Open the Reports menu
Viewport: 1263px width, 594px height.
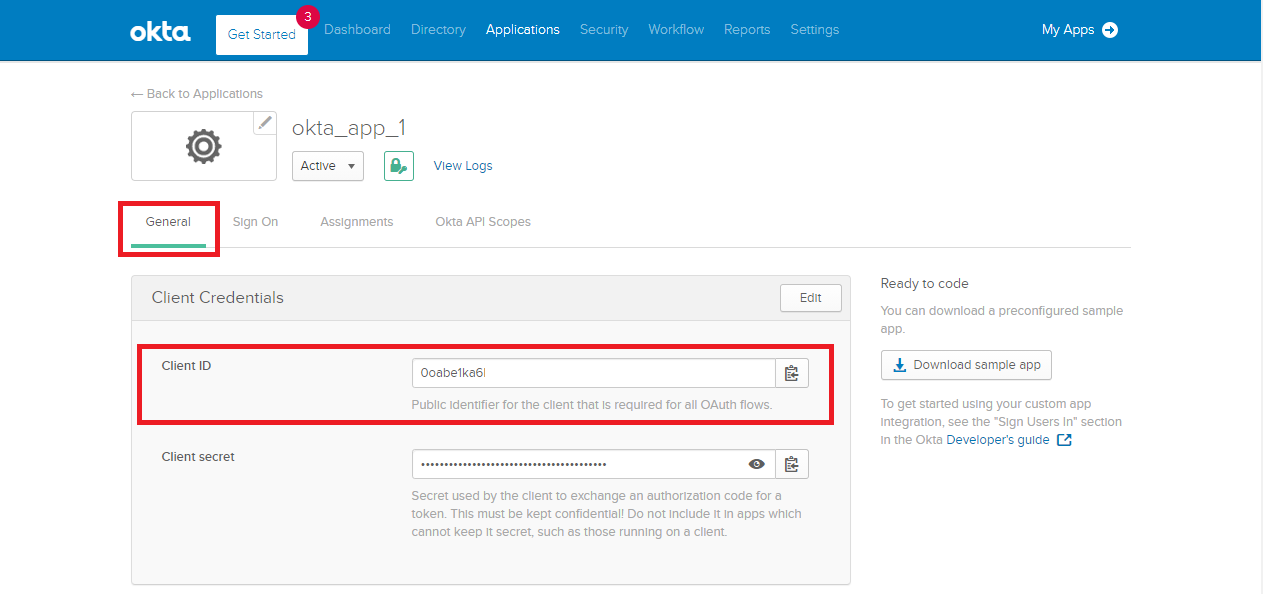tap(747, 30)
